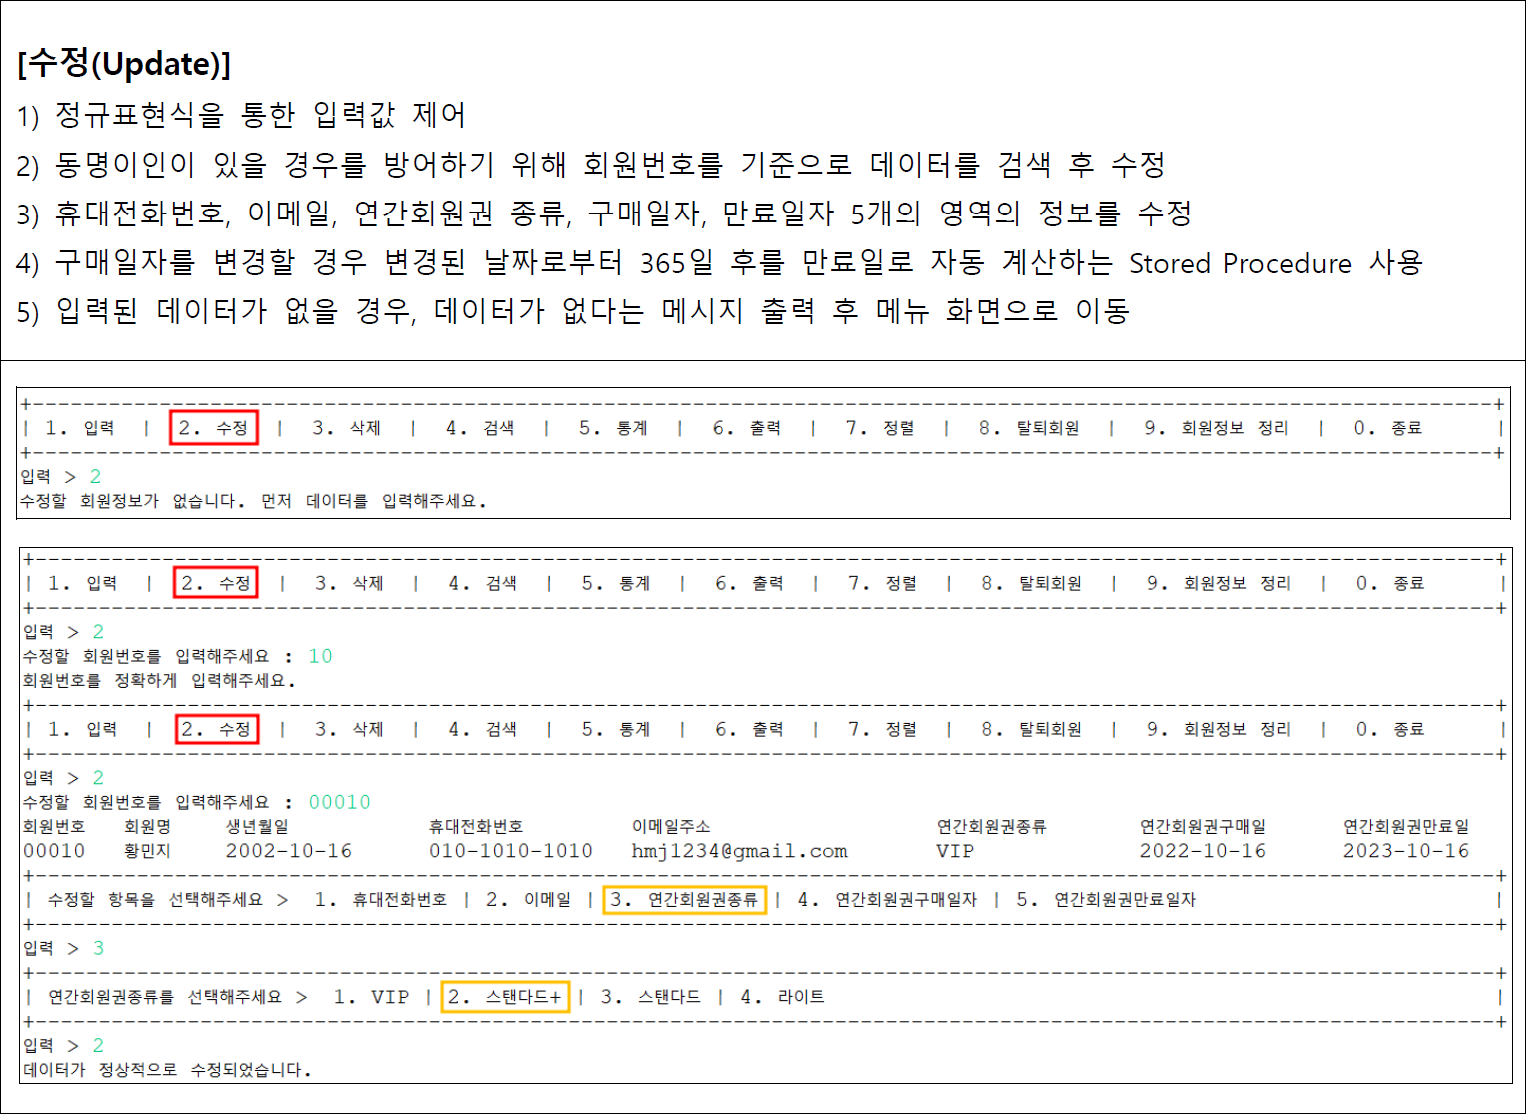Click the line starting '2) 동명이인이 있을 경우를'
Screen dimensions: 1526x1114
tap(591, 164)
